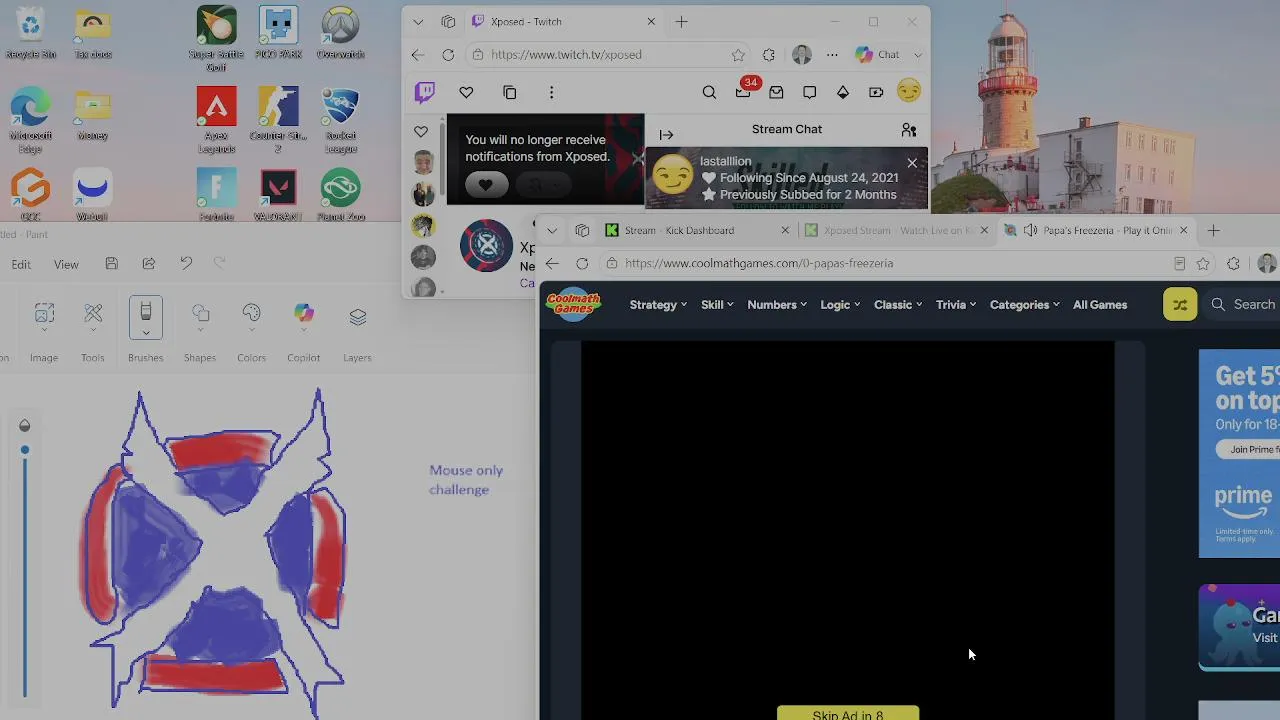This screenshot has height=720, width=1280.
Task: Favorite the twitch.tv/xposed page with star
Action: 738,55
